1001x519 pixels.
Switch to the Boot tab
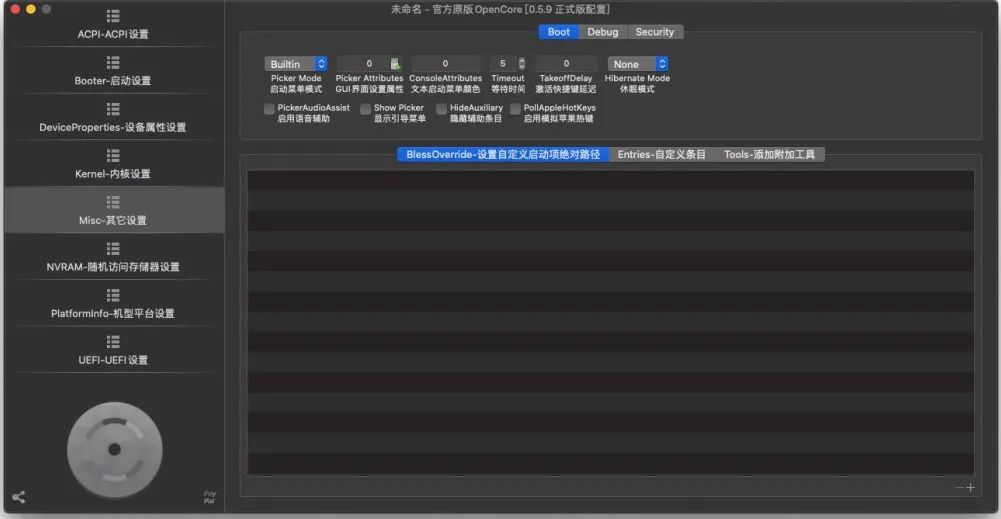click(x=559, y=32)
